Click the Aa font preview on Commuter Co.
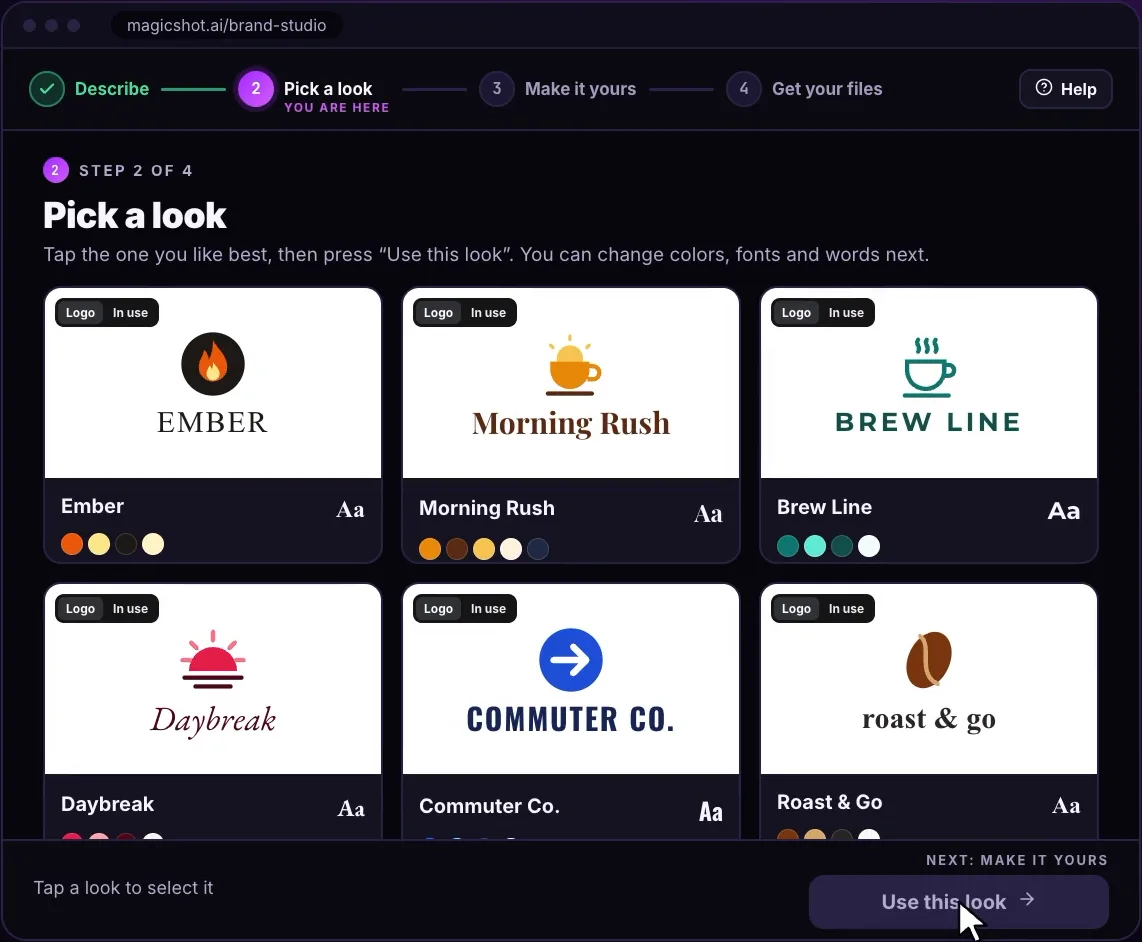Viewport: 1142px width, 942px height. pos(711,812)
